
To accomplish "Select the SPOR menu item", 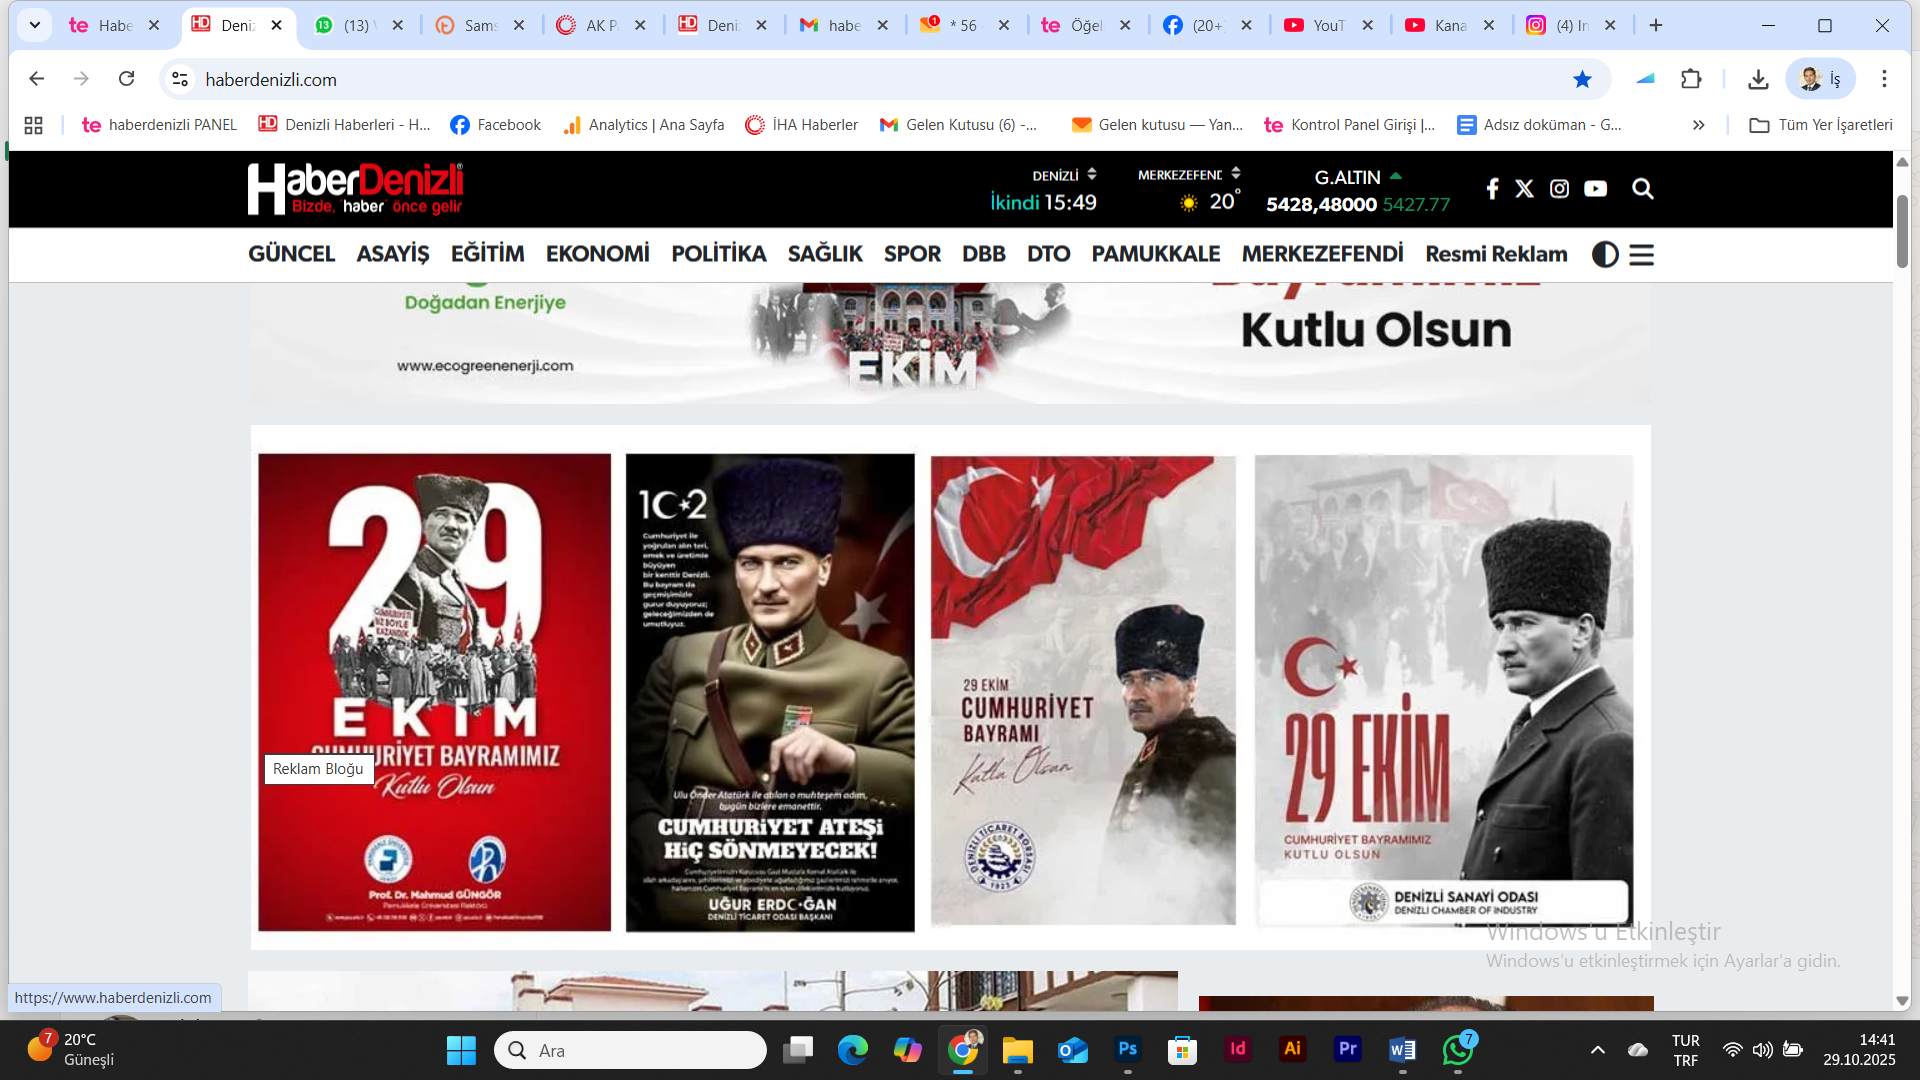I will point(911,254).
